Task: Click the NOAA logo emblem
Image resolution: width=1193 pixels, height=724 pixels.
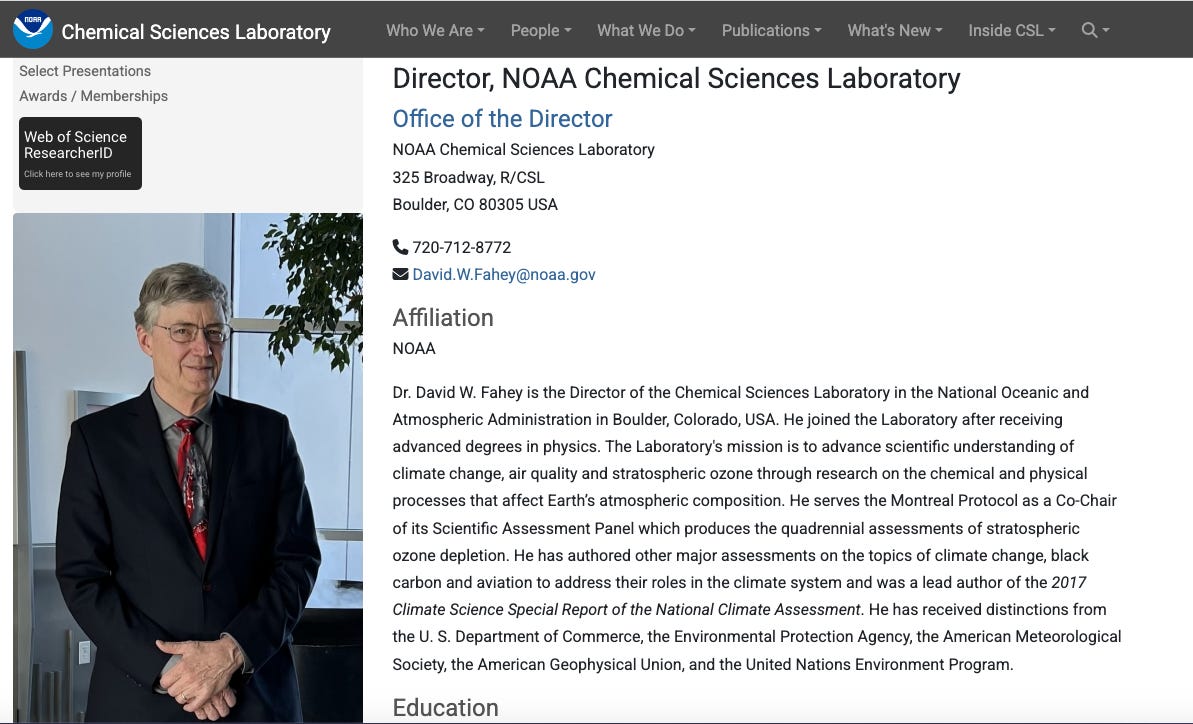Action: point(33,30)
